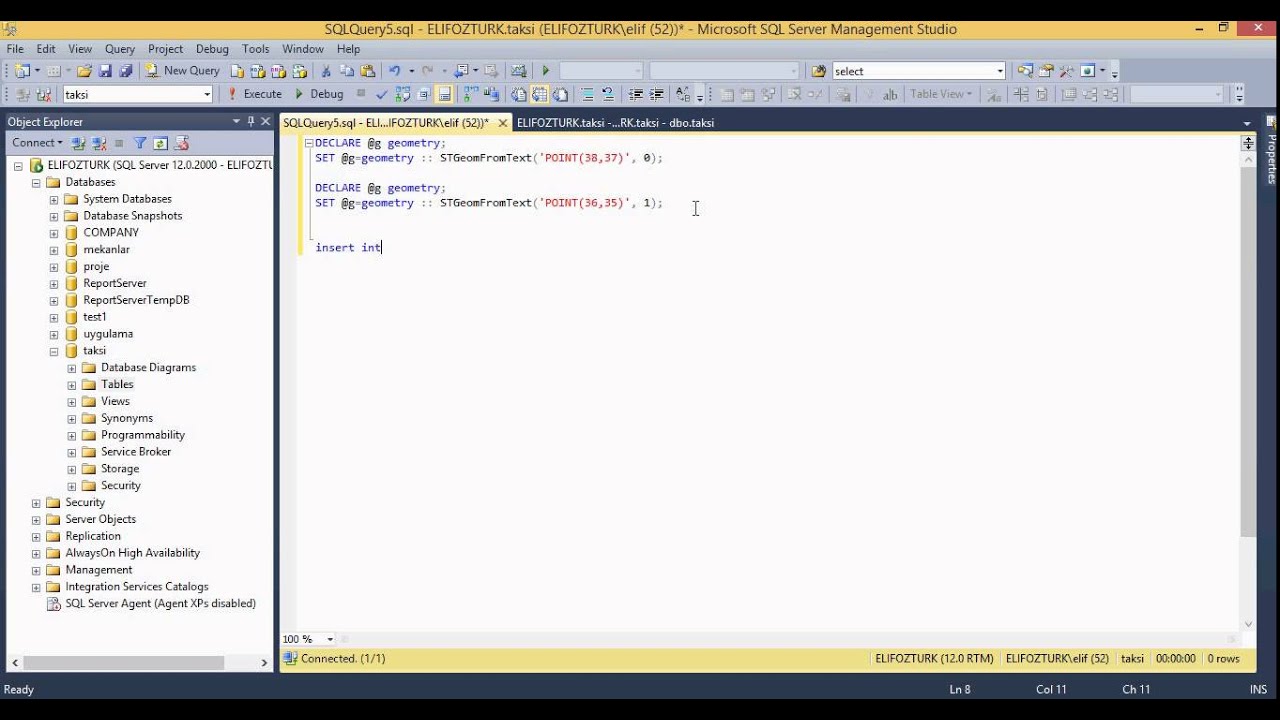Switch to the ELIFOZTURK.taksi dbo.taksi tab
1280x720 pixels.
[615, 122]
